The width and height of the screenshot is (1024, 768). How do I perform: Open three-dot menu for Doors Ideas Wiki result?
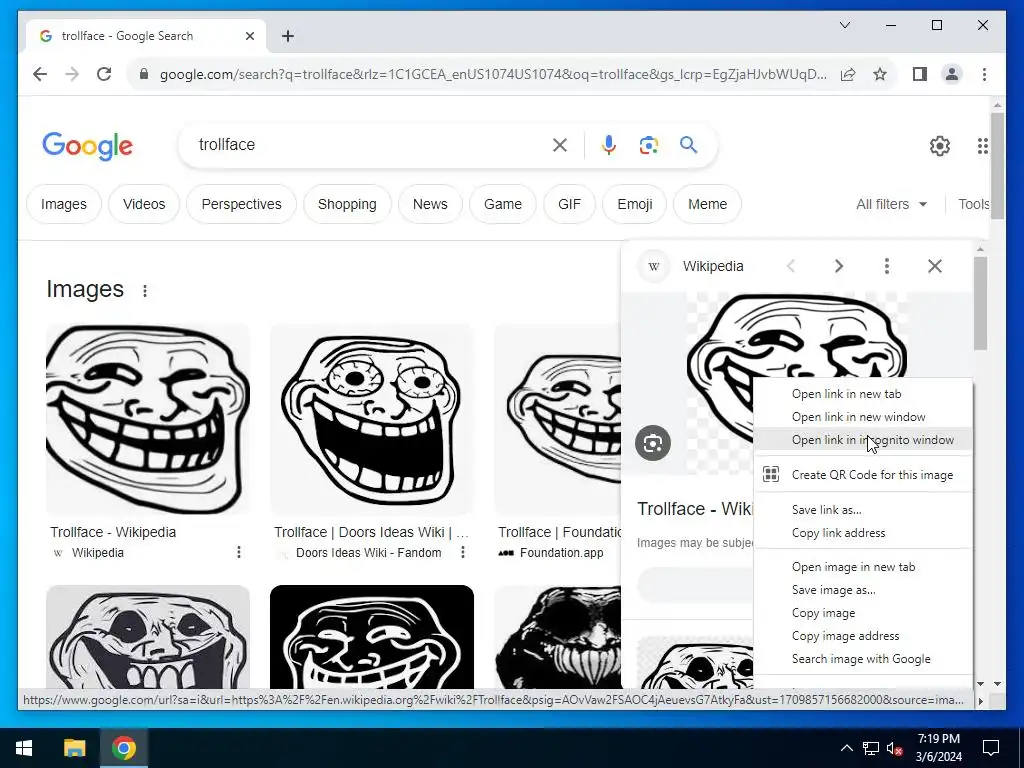pyautogui.click(x=463, y=552)
